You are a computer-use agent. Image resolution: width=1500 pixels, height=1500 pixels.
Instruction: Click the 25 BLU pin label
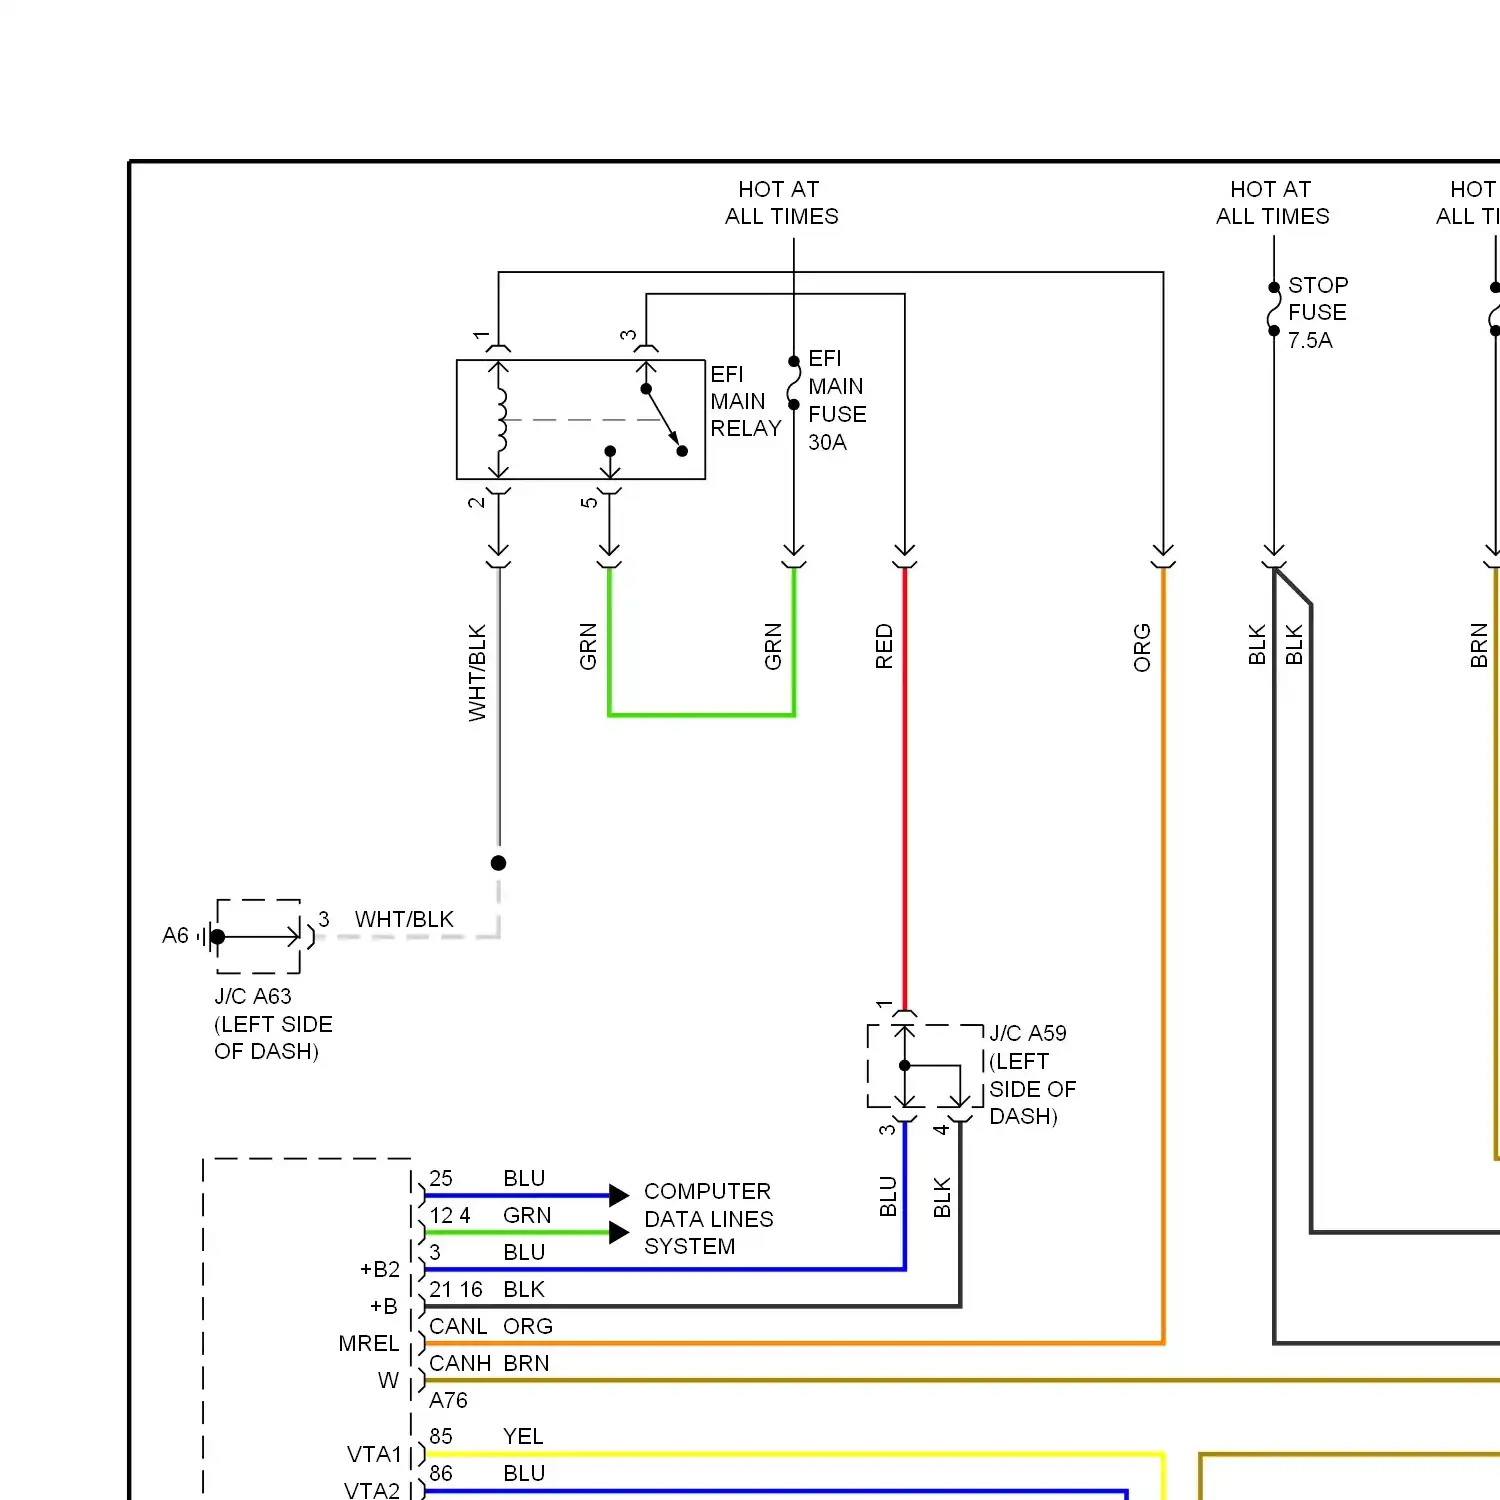pos(487,1178)
